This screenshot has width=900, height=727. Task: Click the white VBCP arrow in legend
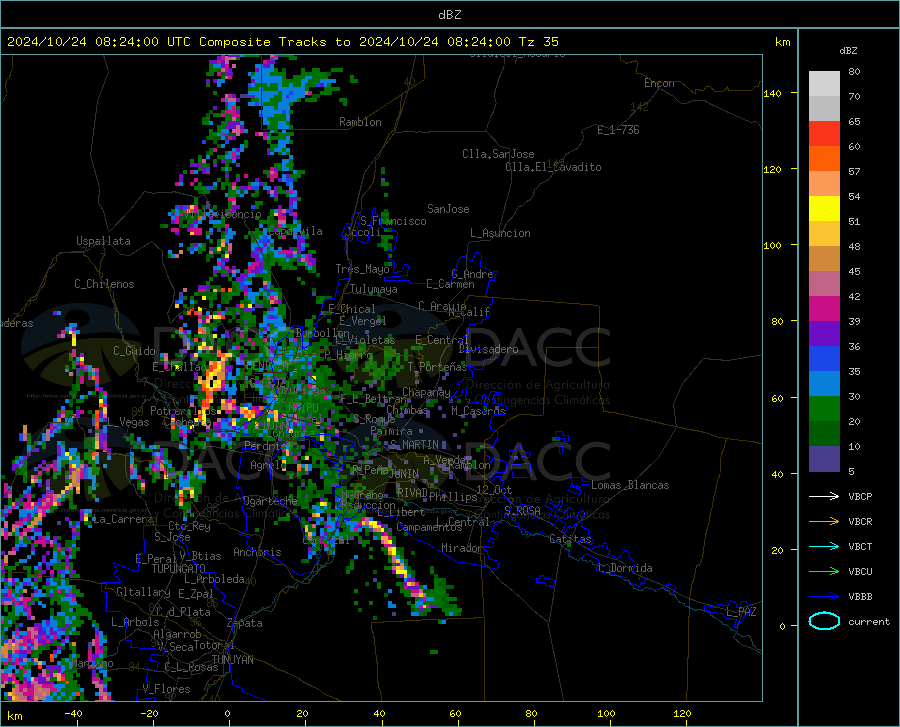point(824,496)
